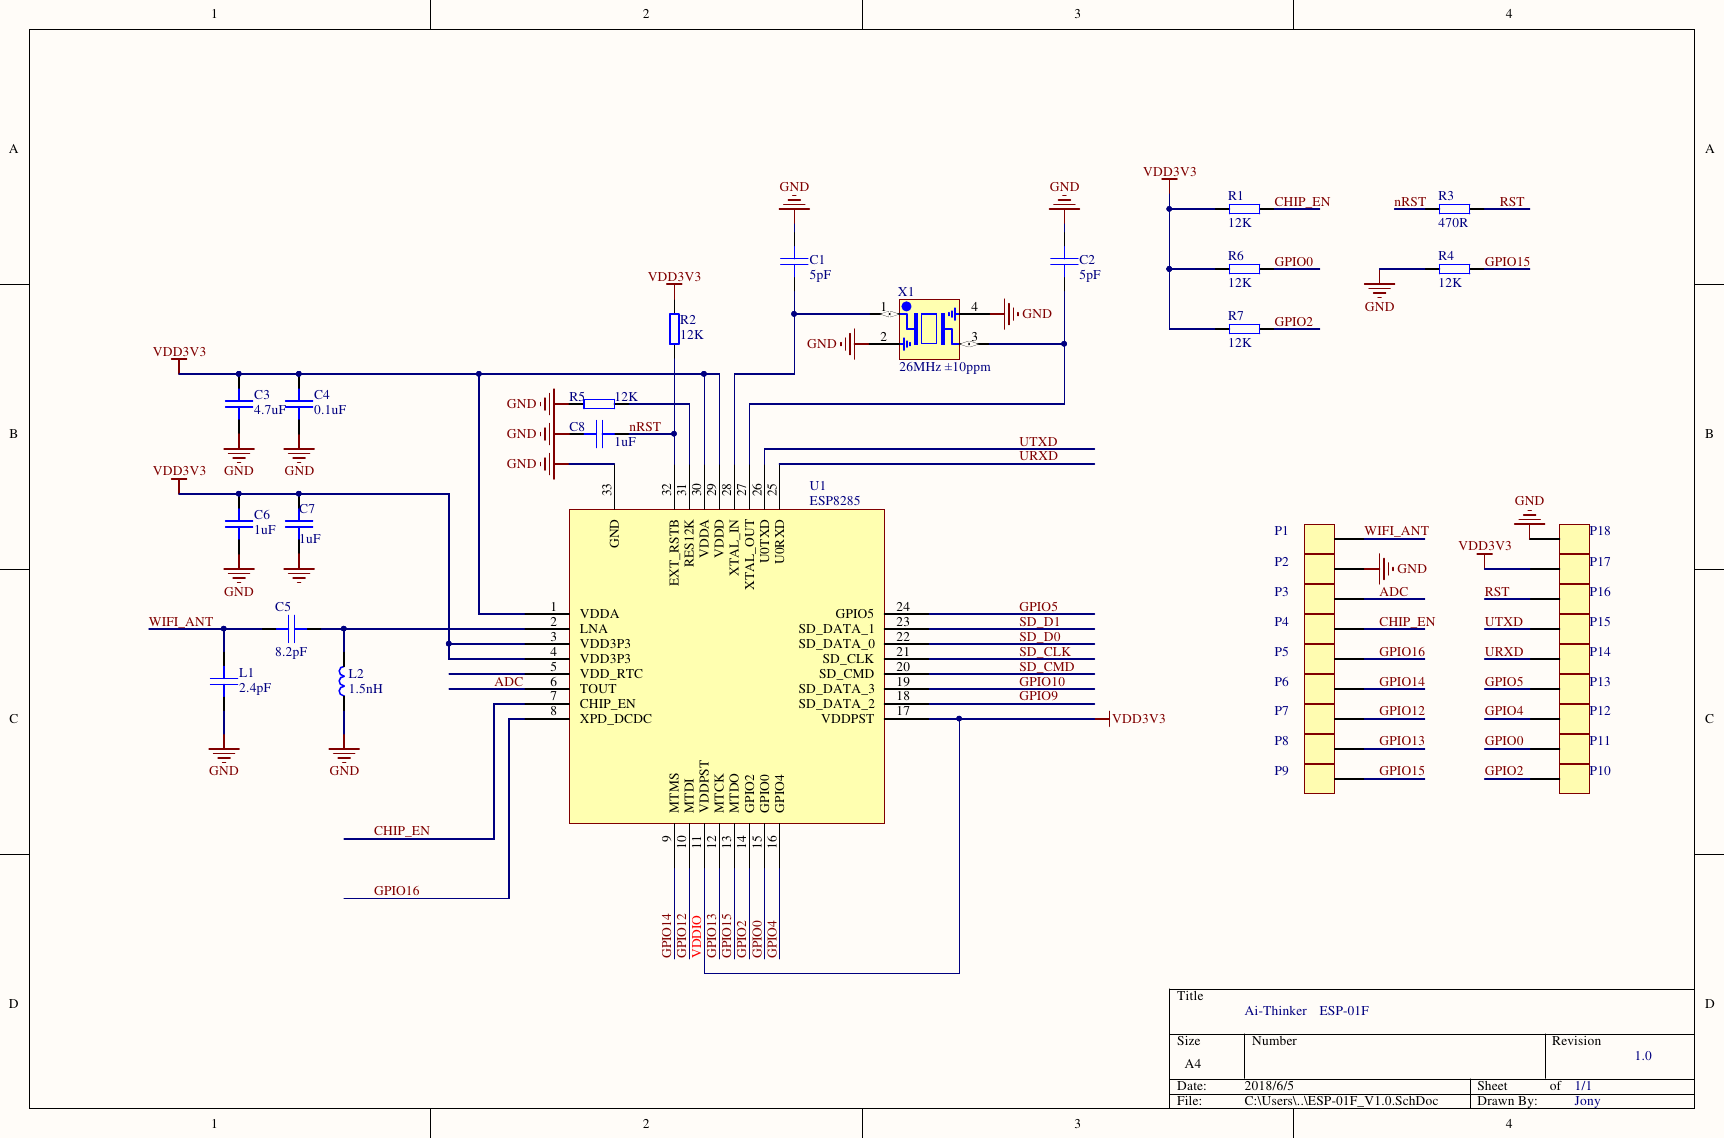Click the L1 2.4pF component symbol
Image resolution: width=1724 pixels, height=1138 pixels.
pyautogui.click(x=223, y=681)
